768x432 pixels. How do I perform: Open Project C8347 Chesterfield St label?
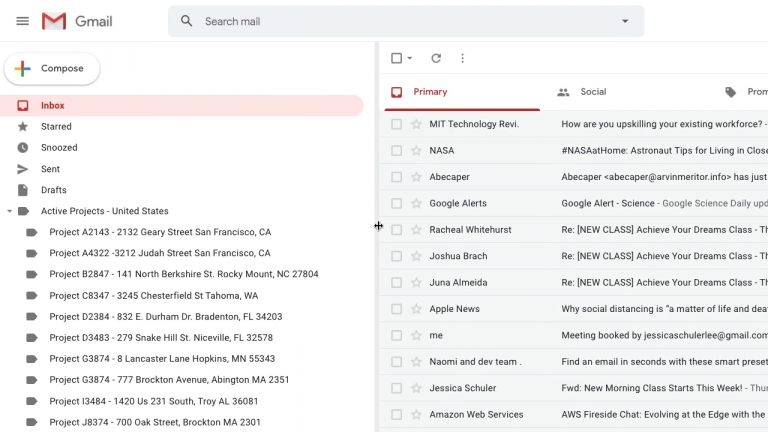(154, 296)
